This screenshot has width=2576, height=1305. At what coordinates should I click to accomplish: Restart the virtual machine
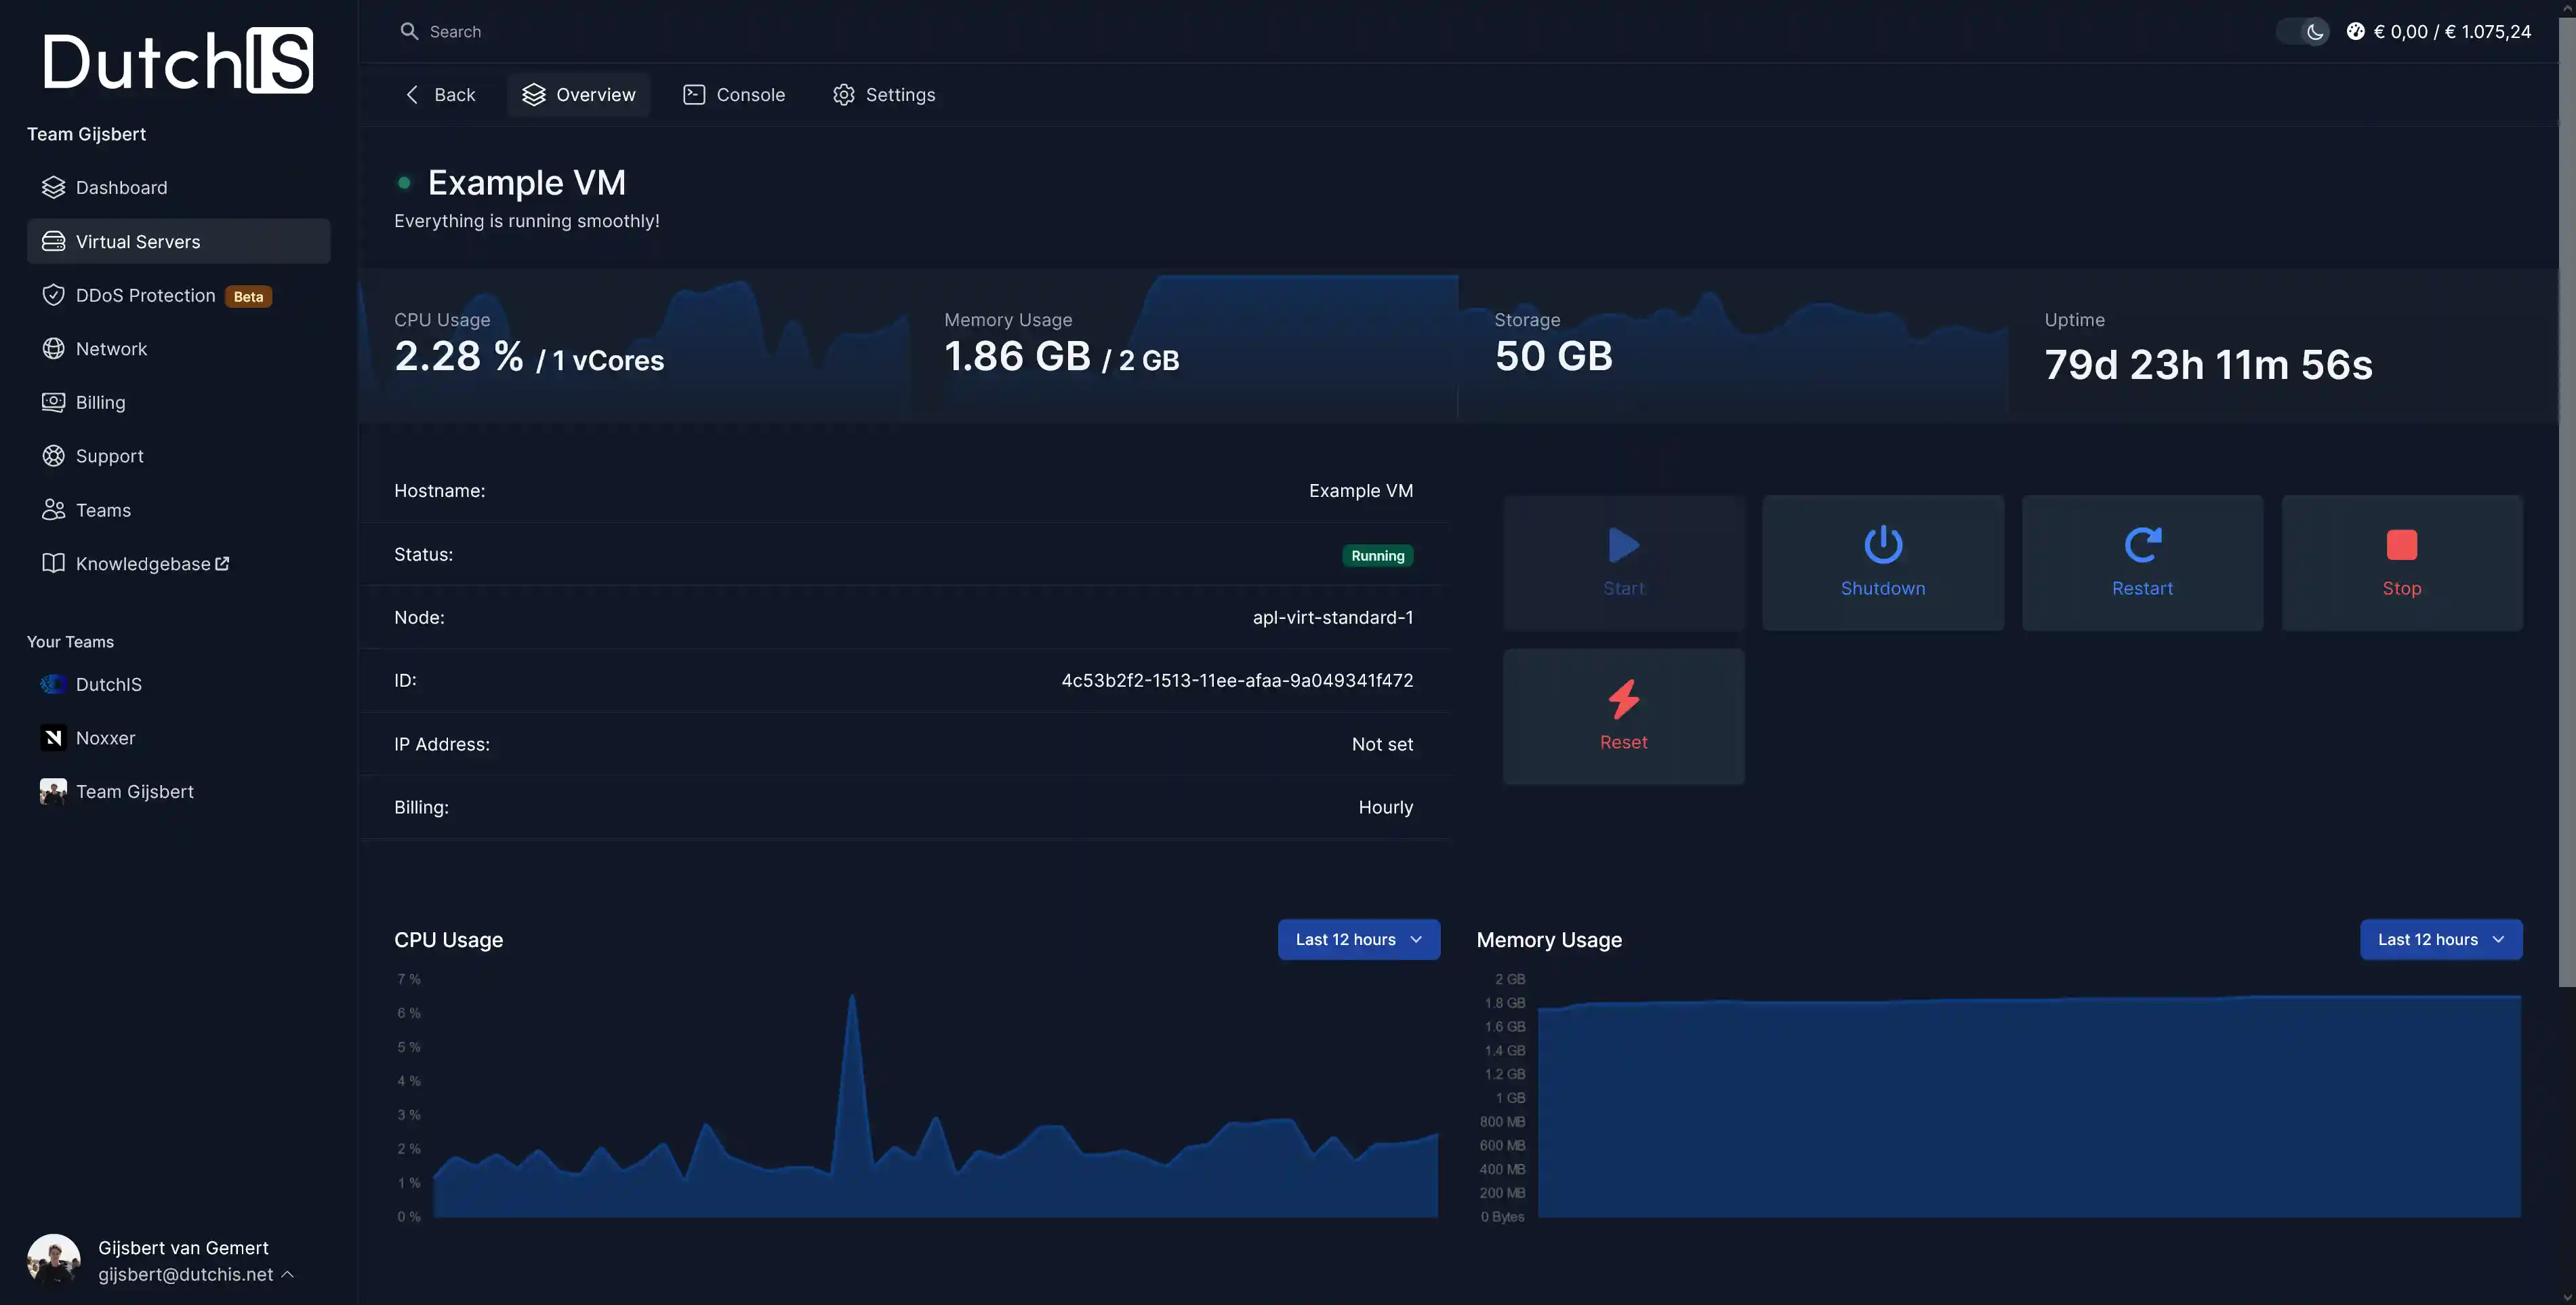(x=2142, y=563)
